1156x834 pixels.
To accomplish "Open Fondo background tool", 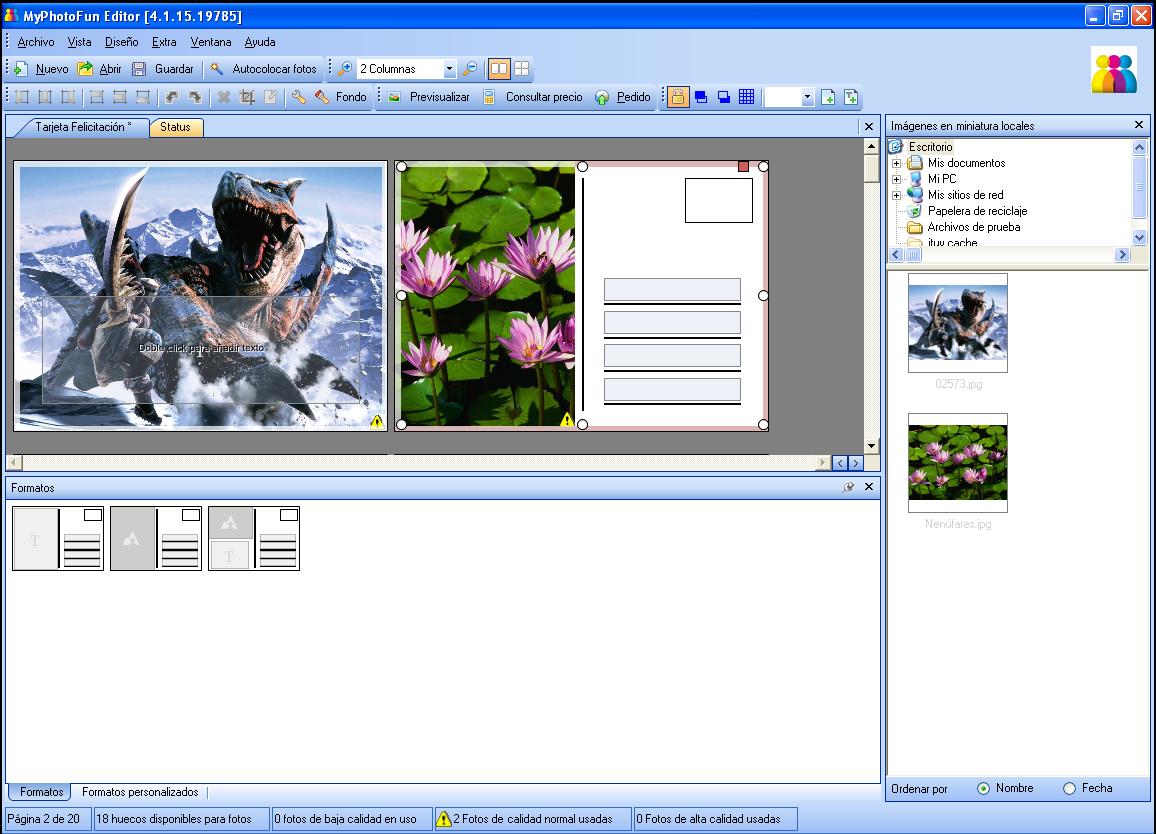I will [341, 97].
